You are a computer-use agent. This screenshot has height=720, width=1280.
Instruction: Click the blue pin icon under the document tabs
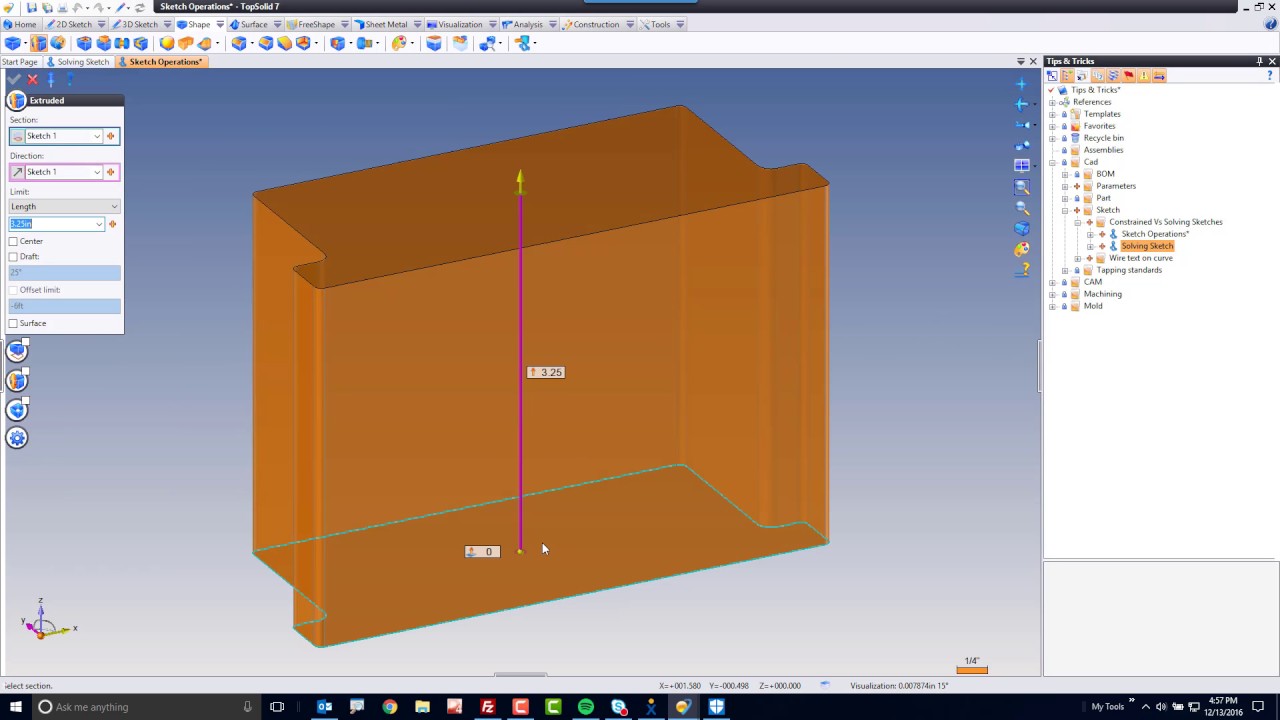tap(51, 79)
